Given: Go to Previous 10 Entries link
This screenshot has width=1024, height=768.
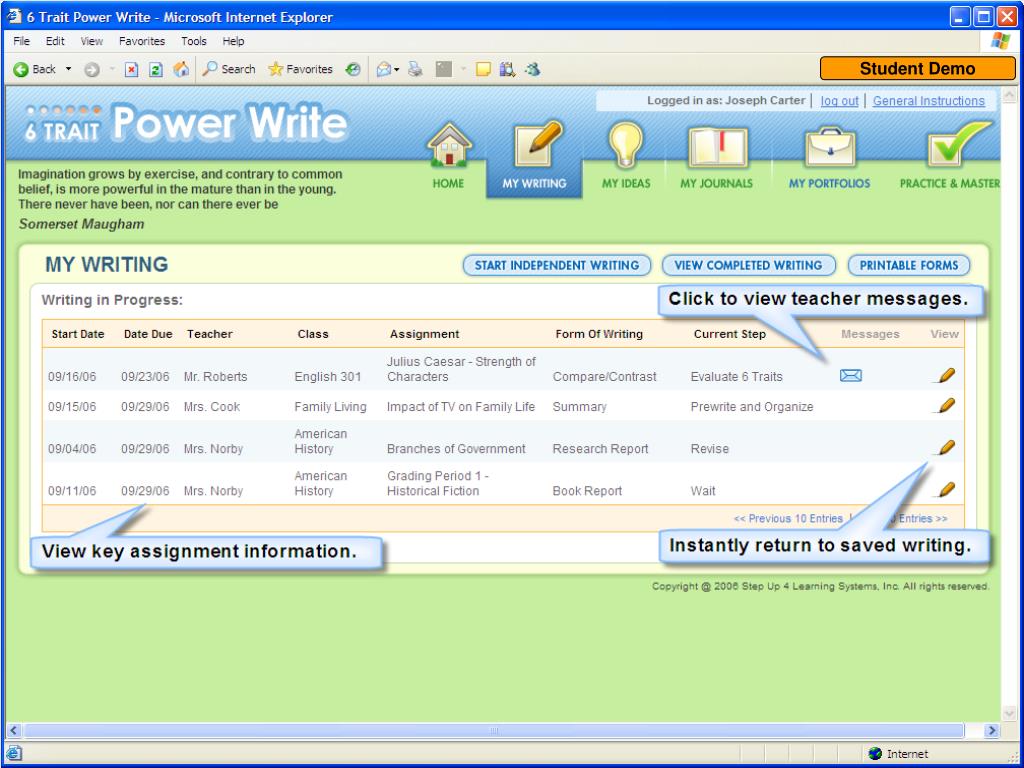Looking at the screenshot, I should [x=788, y=519].
